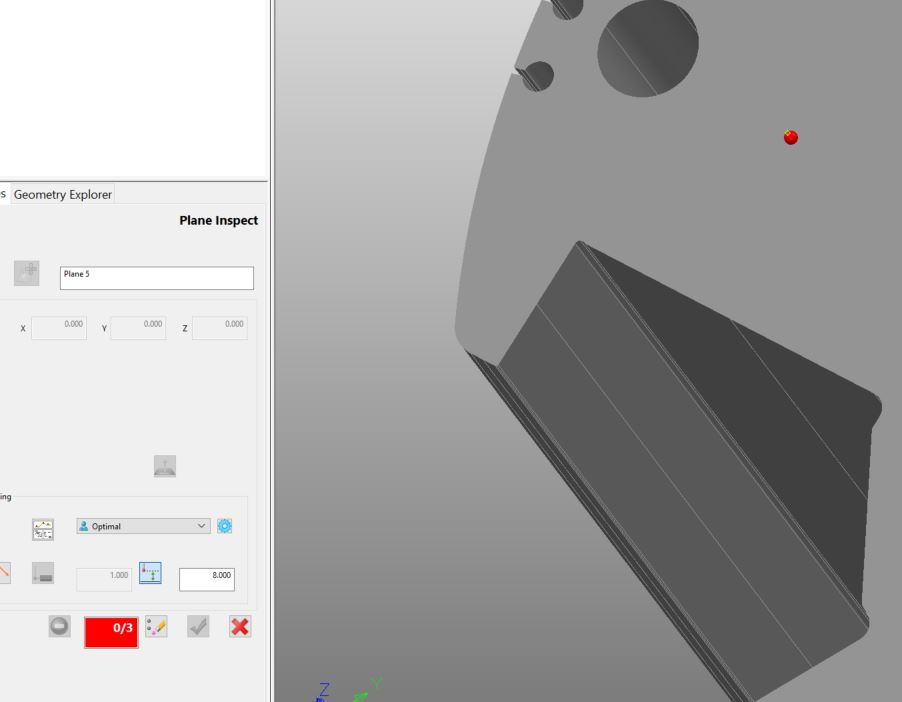Cancel with the red X button
The height and width of the screenshot is (702, 902).
pyautogui.click(x=240, y=627)
